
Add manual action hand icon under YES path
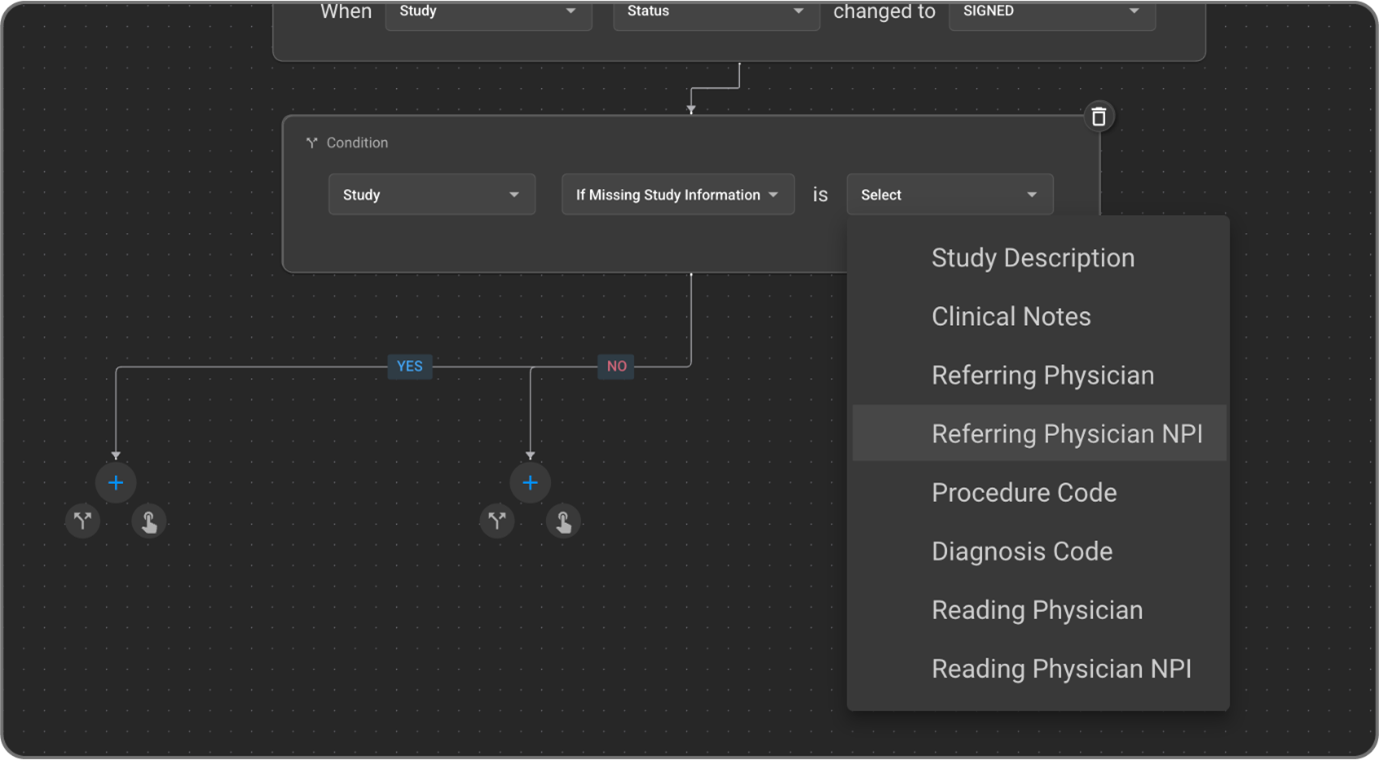149,521
